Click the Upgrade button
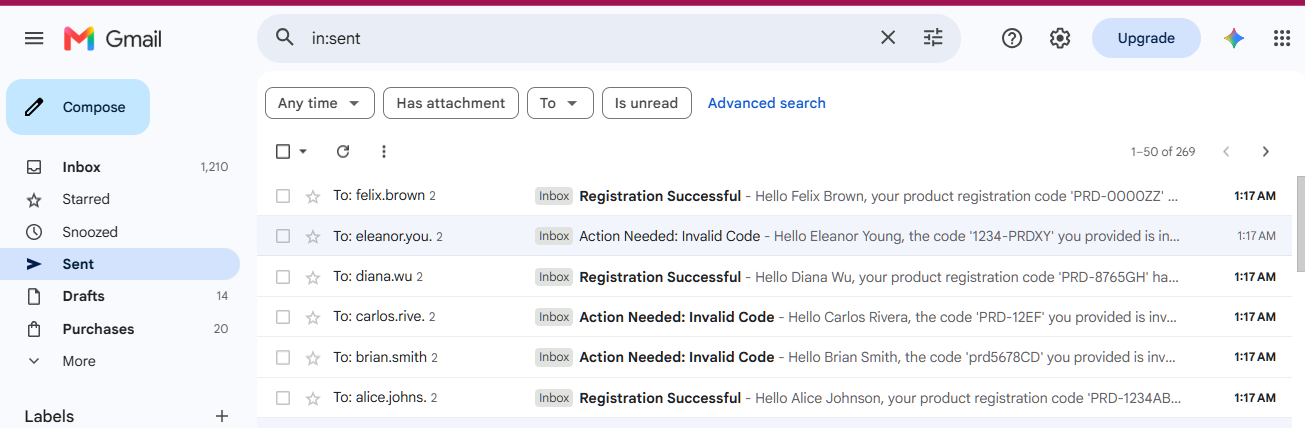The image size is (1305, 428). [1146, 38]
